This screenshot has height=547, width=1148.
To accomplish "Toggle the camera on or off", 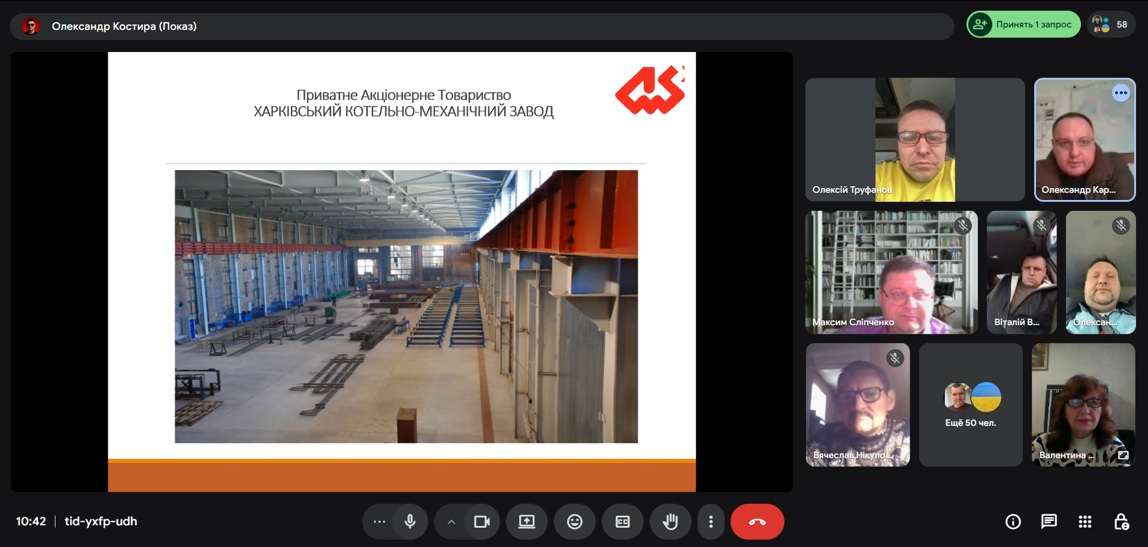I will point(482,521).
